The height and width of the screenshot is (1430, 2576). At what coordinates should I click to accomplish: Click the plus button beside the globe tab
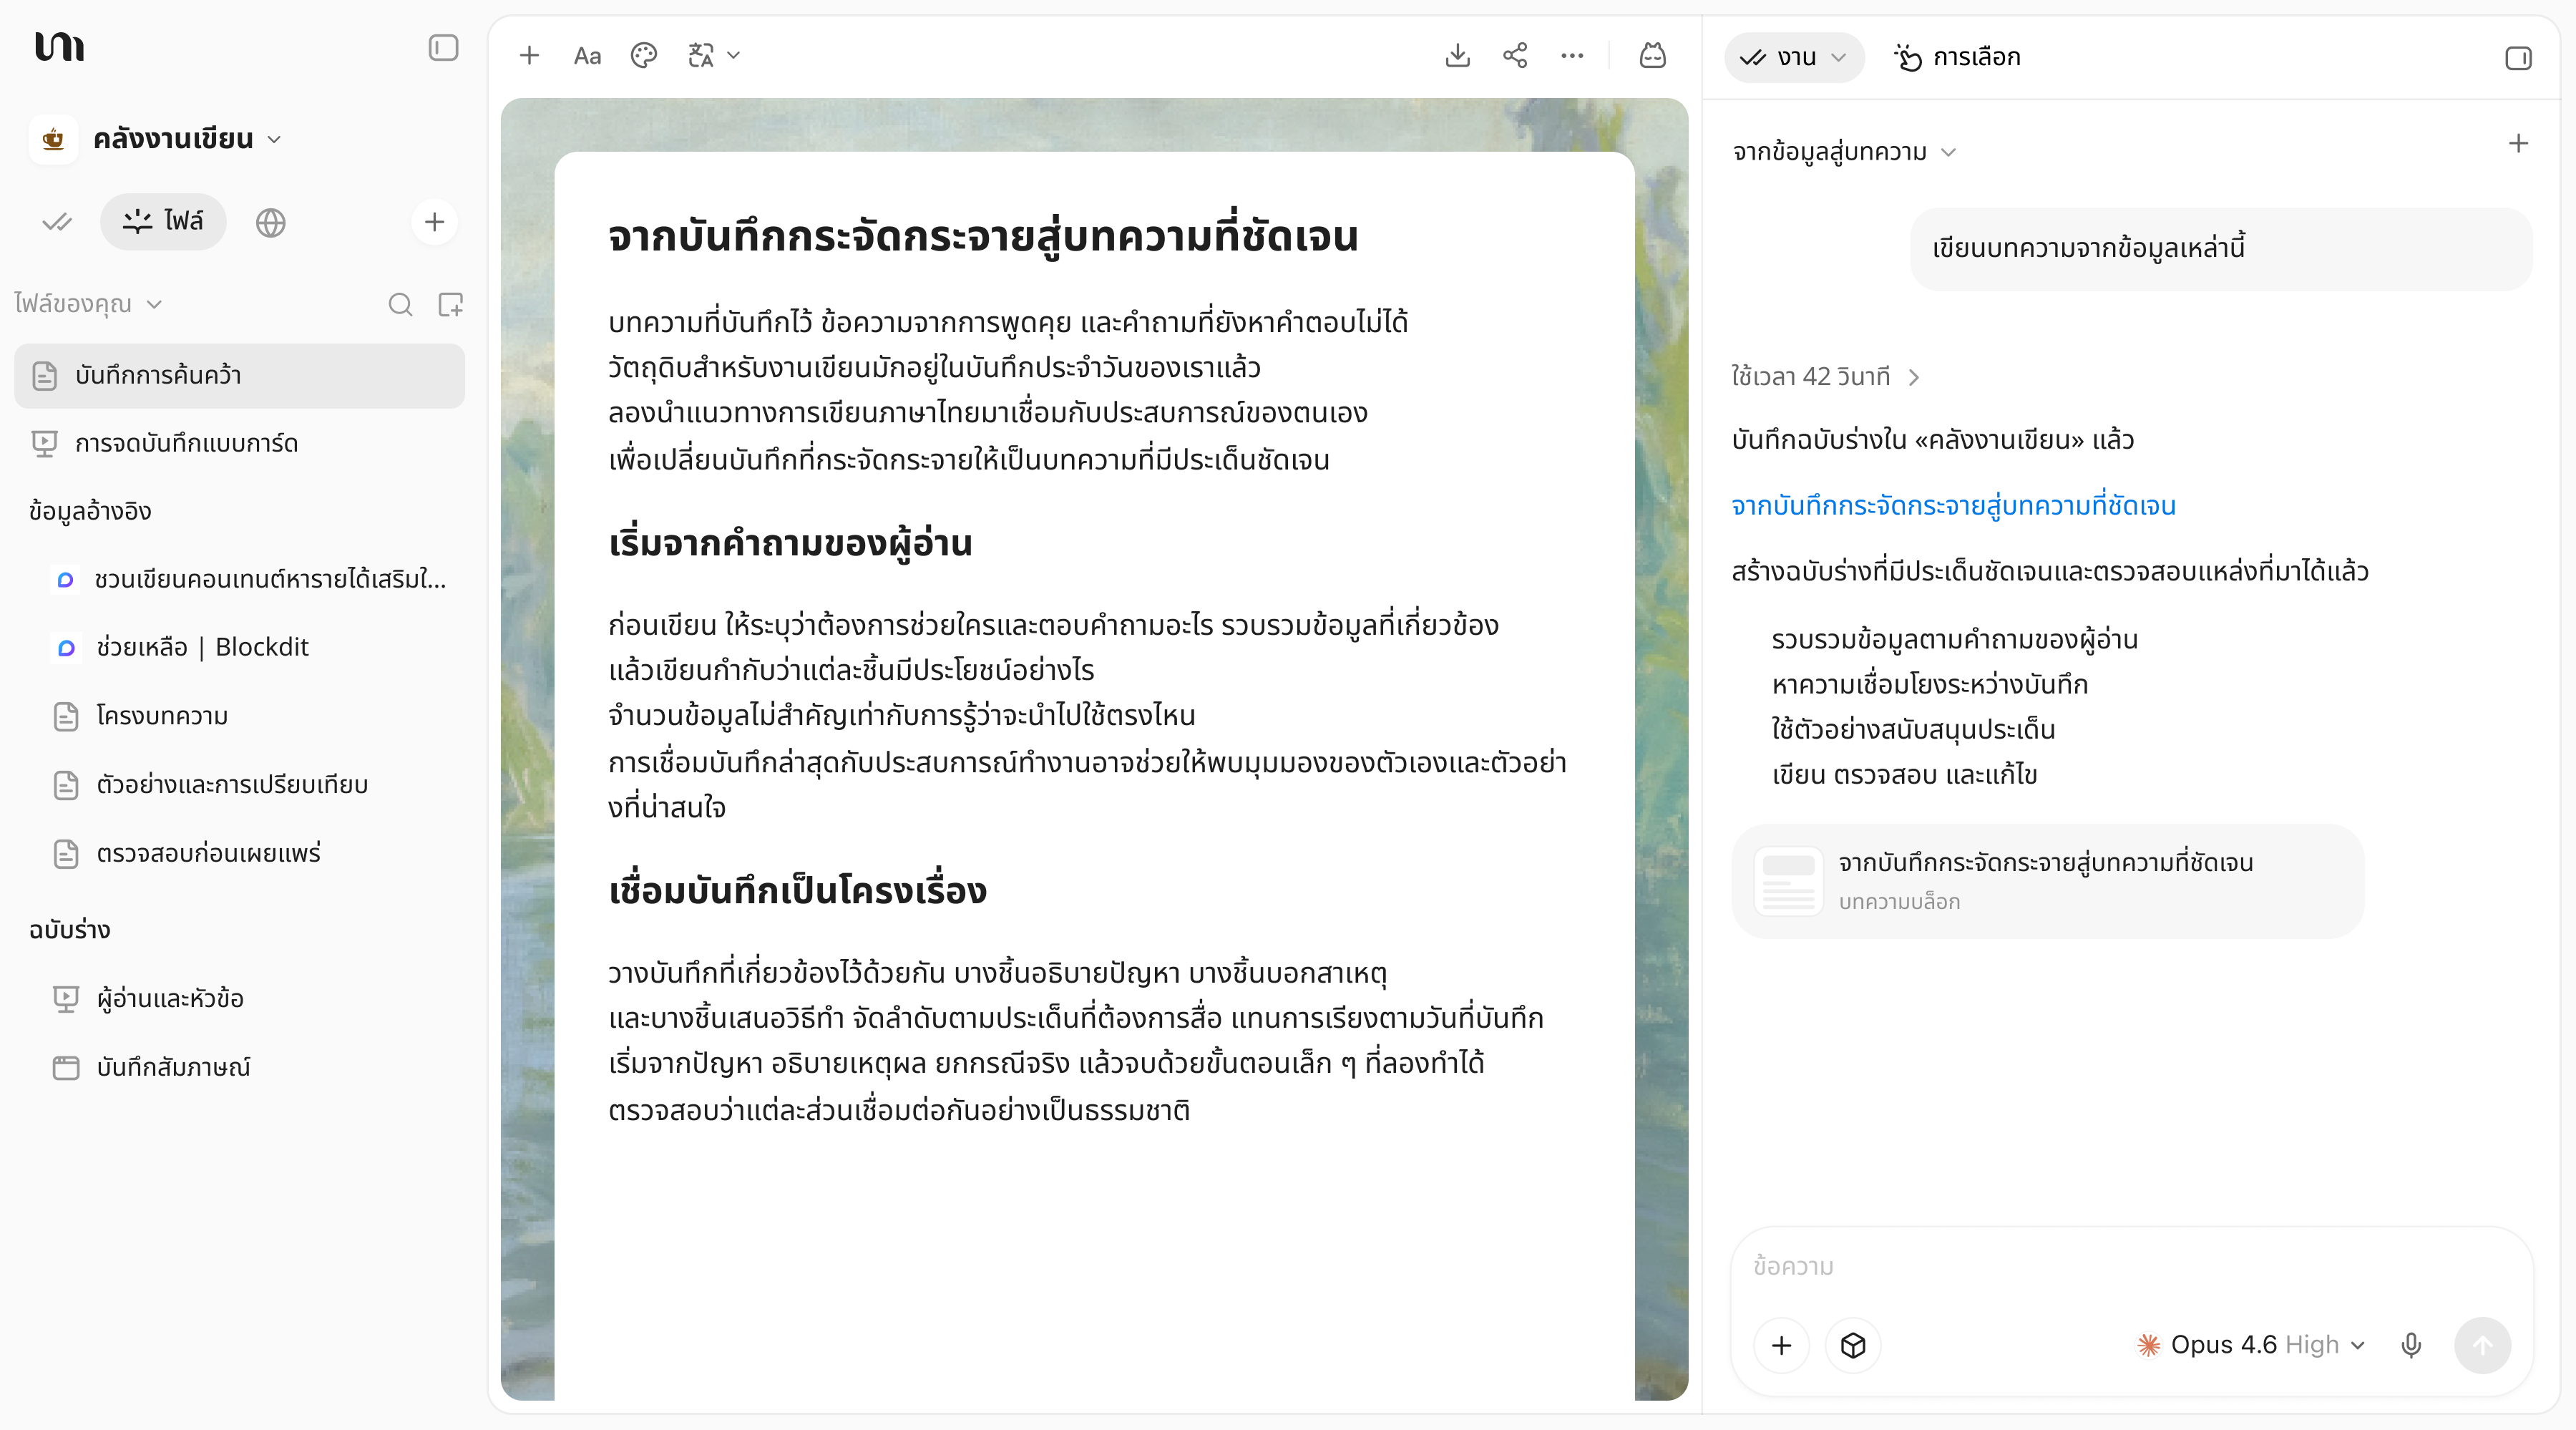pos(434,222)
